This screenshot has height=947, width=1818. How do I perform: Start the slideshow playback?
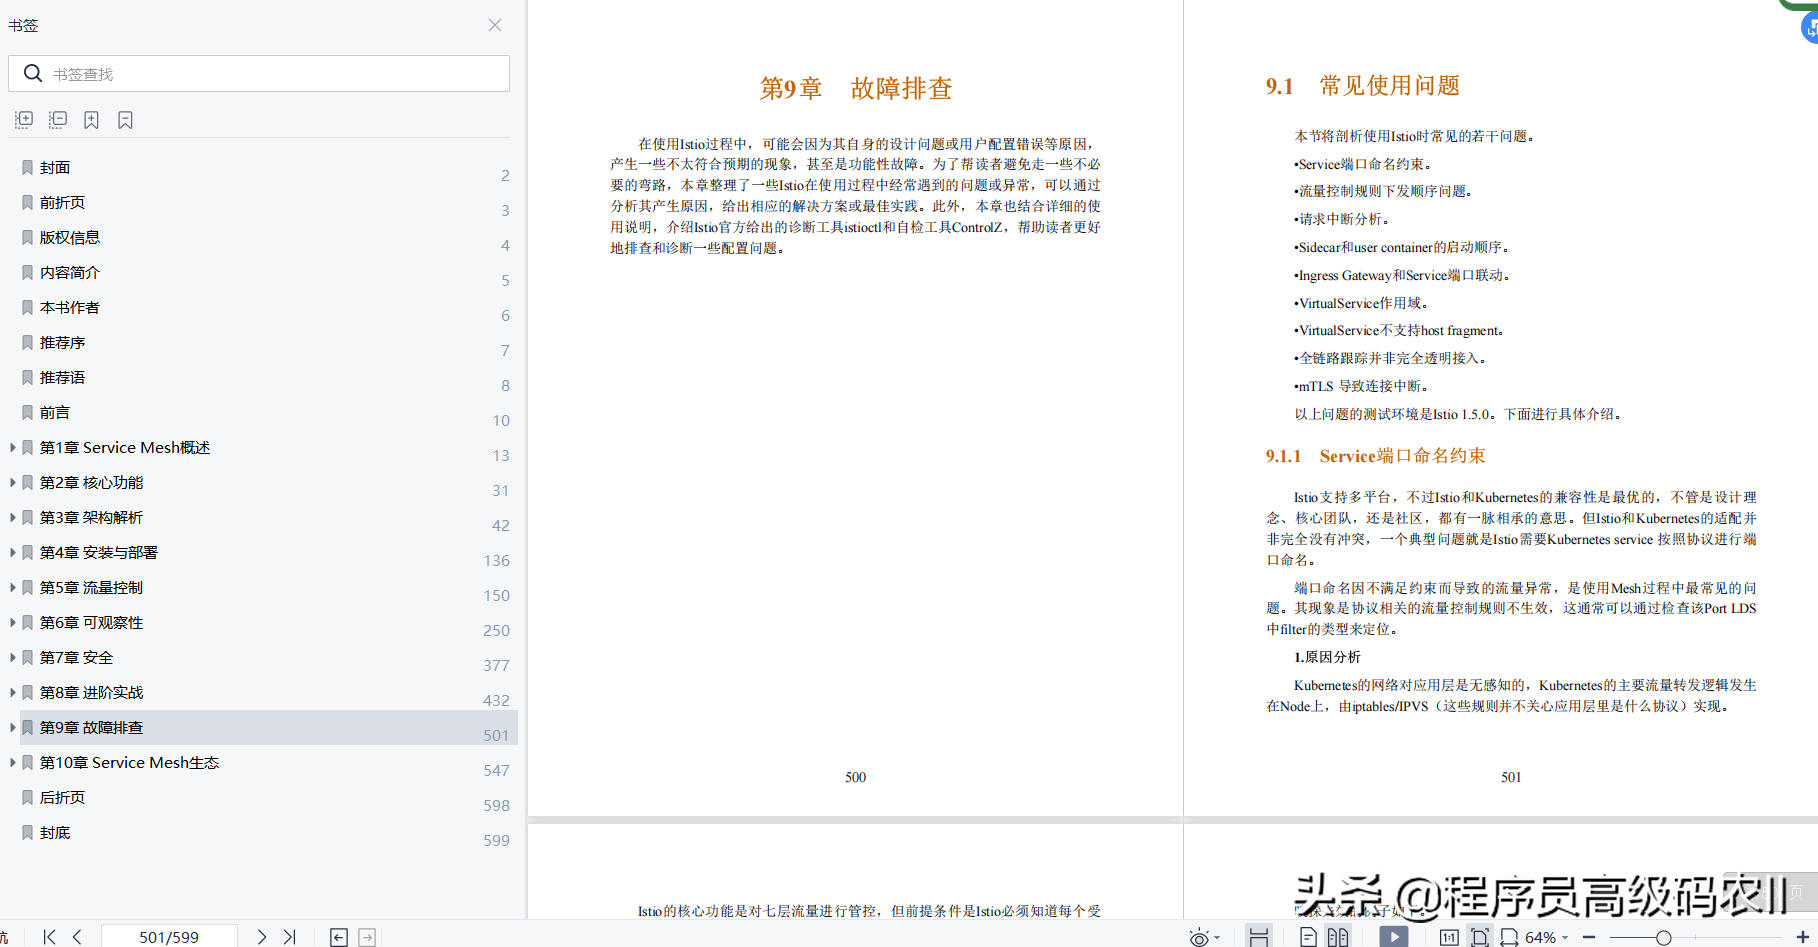click(1394, 937)
